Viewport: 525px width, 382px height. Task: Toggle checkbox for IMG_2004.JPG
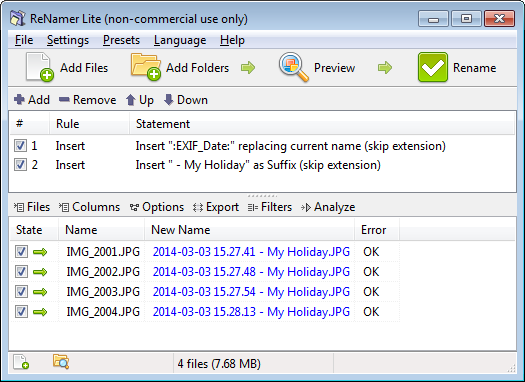21,312
